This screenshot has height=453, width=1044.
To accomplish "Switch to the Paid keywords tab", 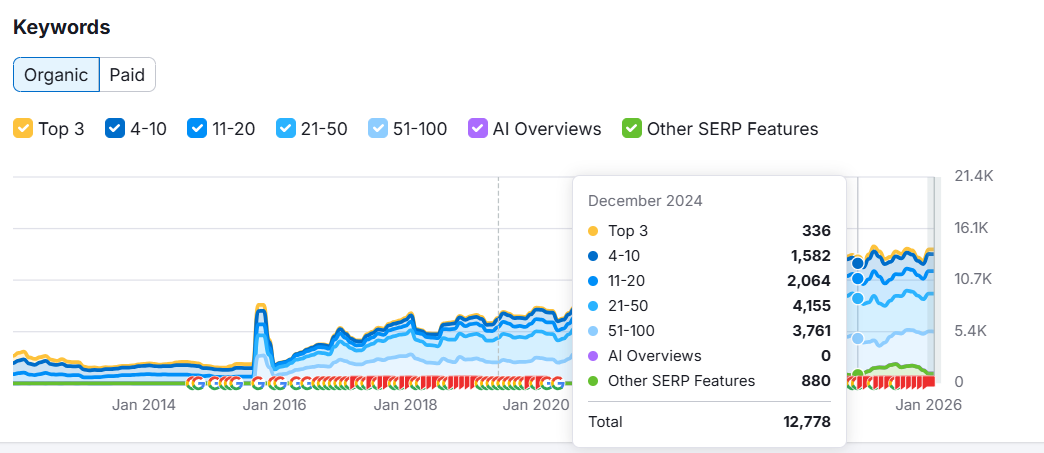I will pos(127,74).
